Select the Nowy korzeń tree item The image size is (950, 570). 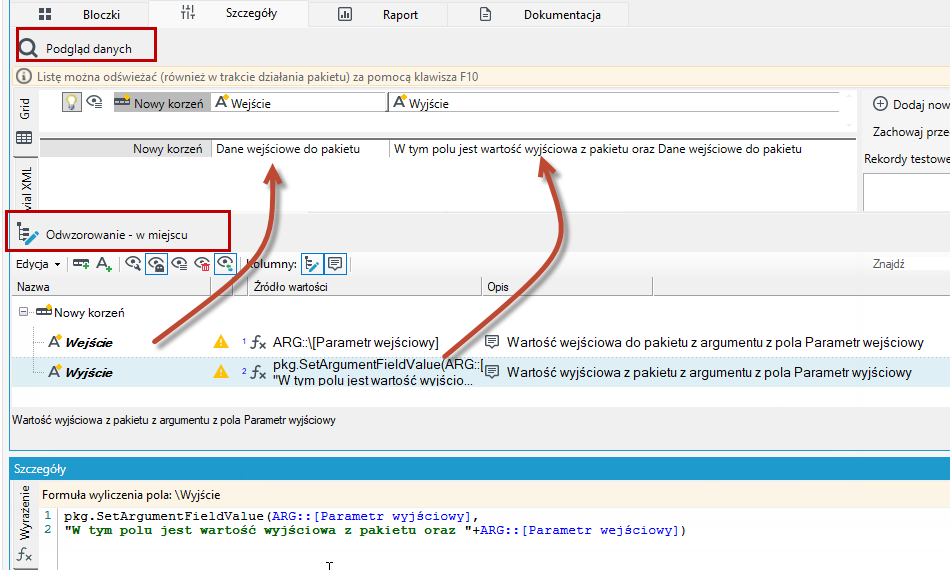(x=88, y=313)
